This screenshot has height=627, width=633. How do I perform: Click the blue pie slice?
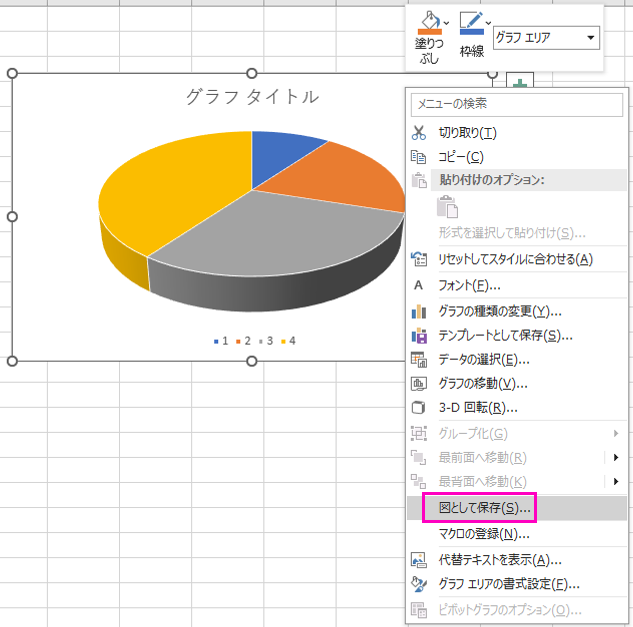point(279,153)
